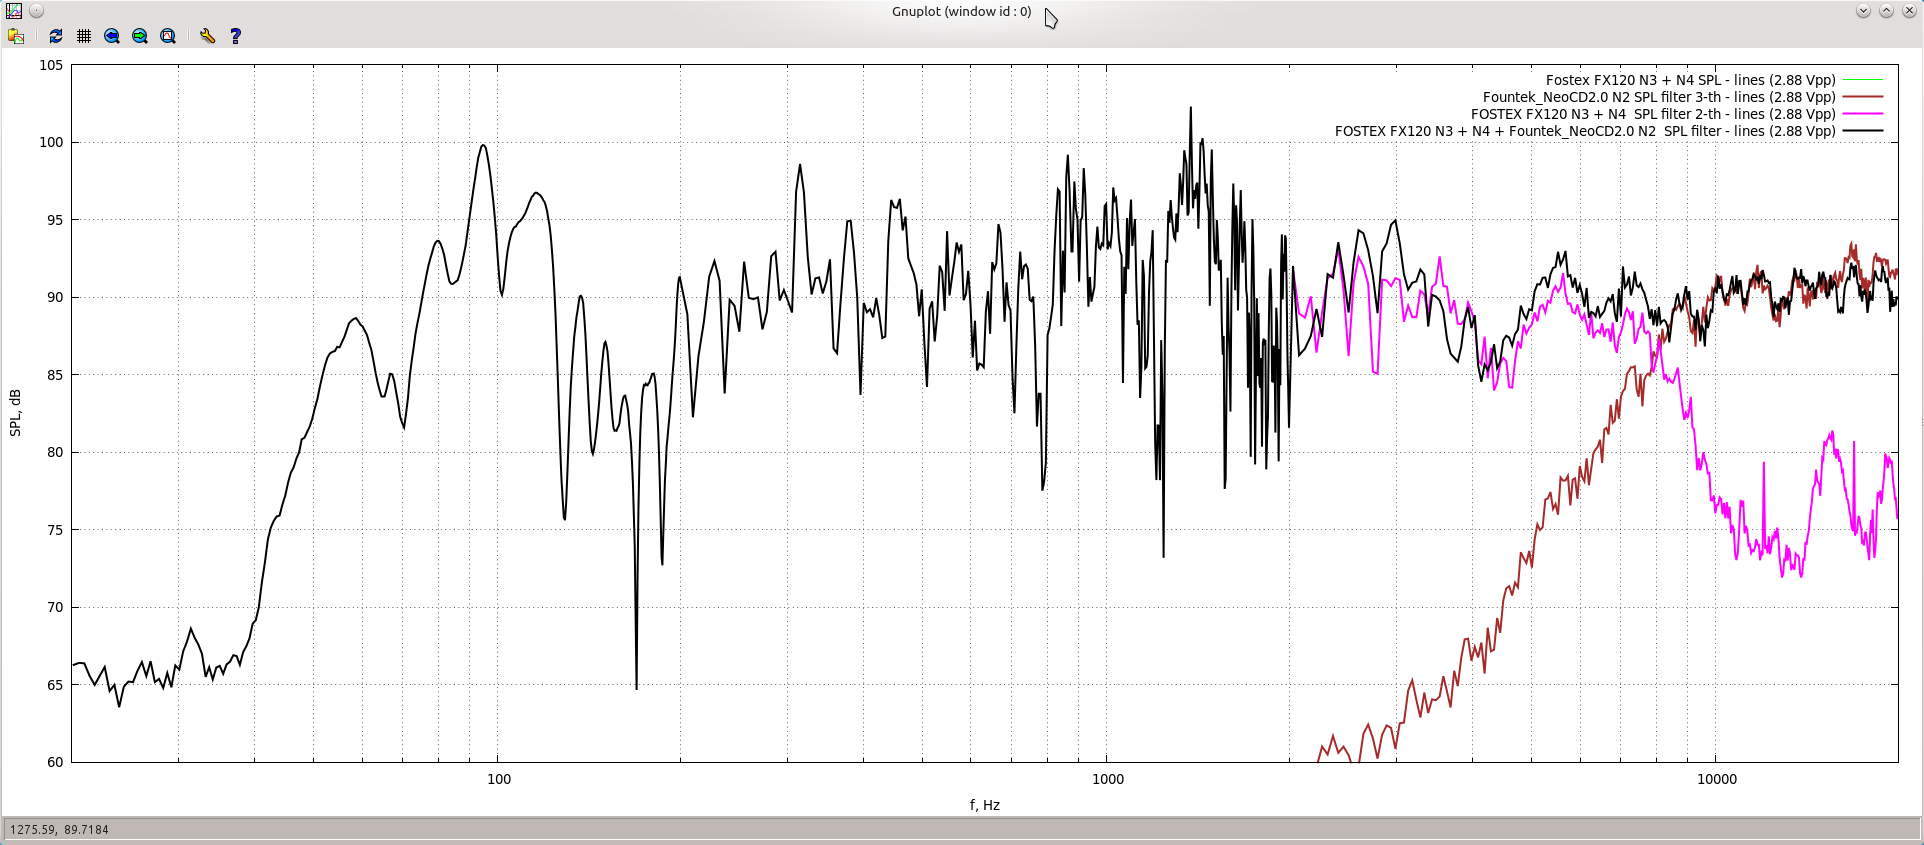The height and width of the screenshot is (845, 1924).
Task: Click the 85 tick label on the y-axis
Action: coord(55,375)
